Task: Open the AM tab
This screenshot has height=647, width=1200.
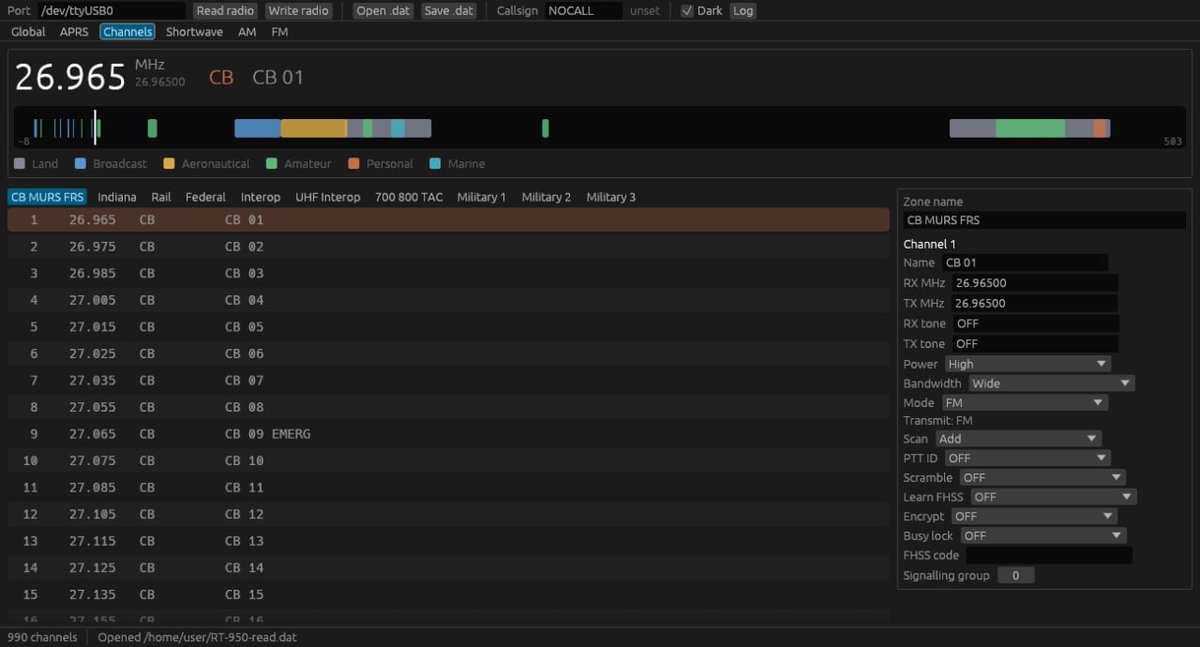Action: click(246, 32)
